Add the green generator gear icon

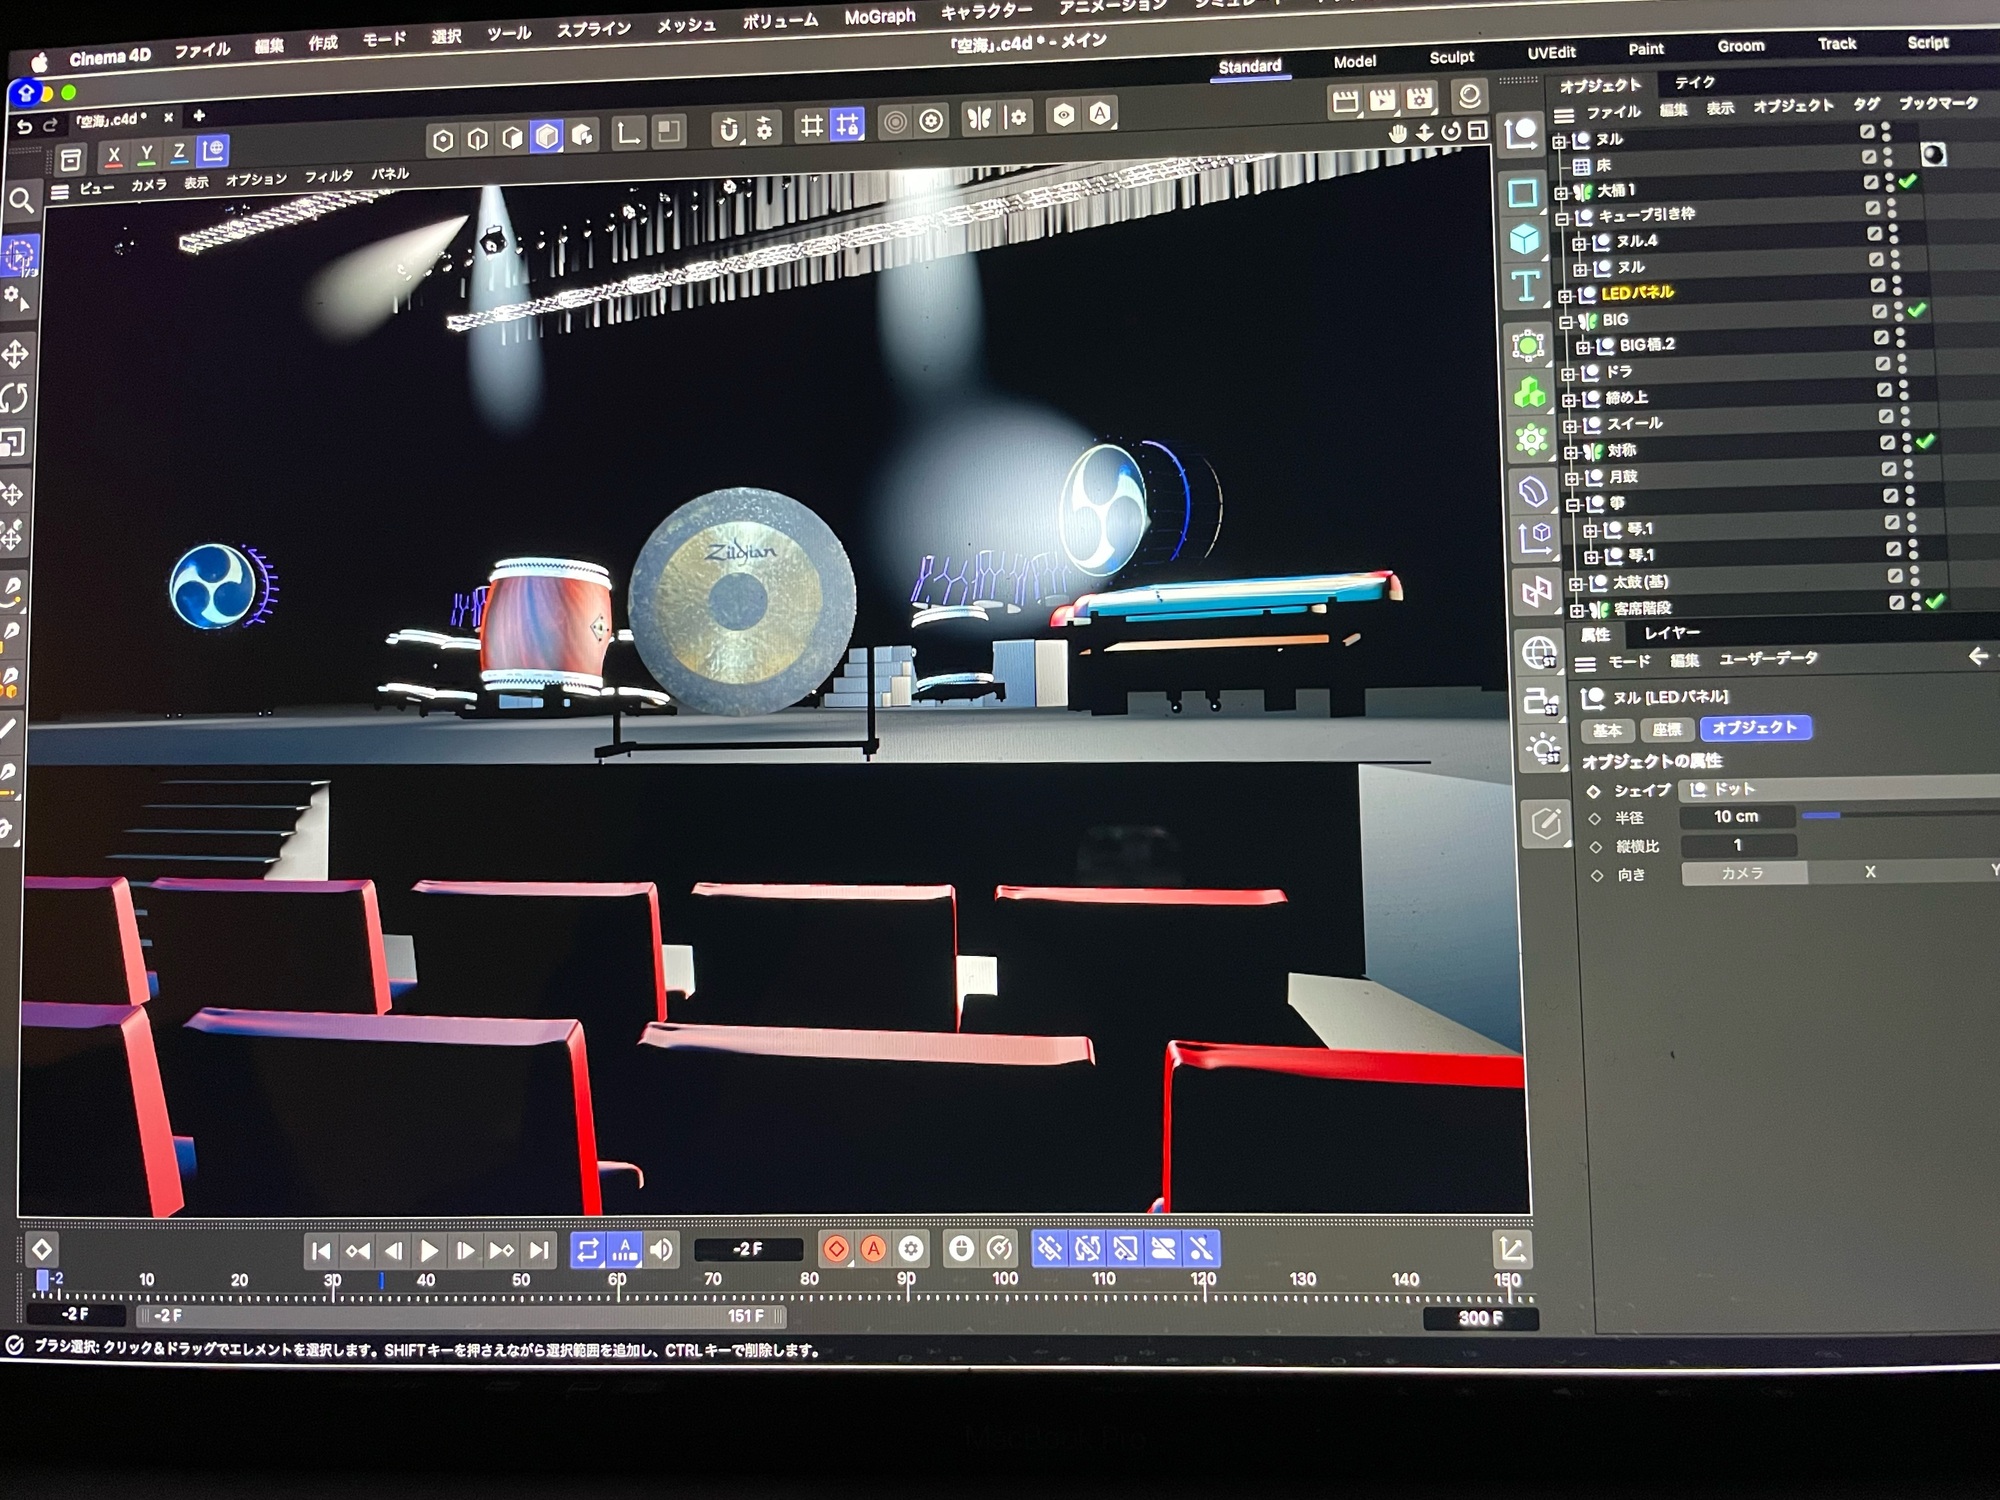coord(1531,440)
